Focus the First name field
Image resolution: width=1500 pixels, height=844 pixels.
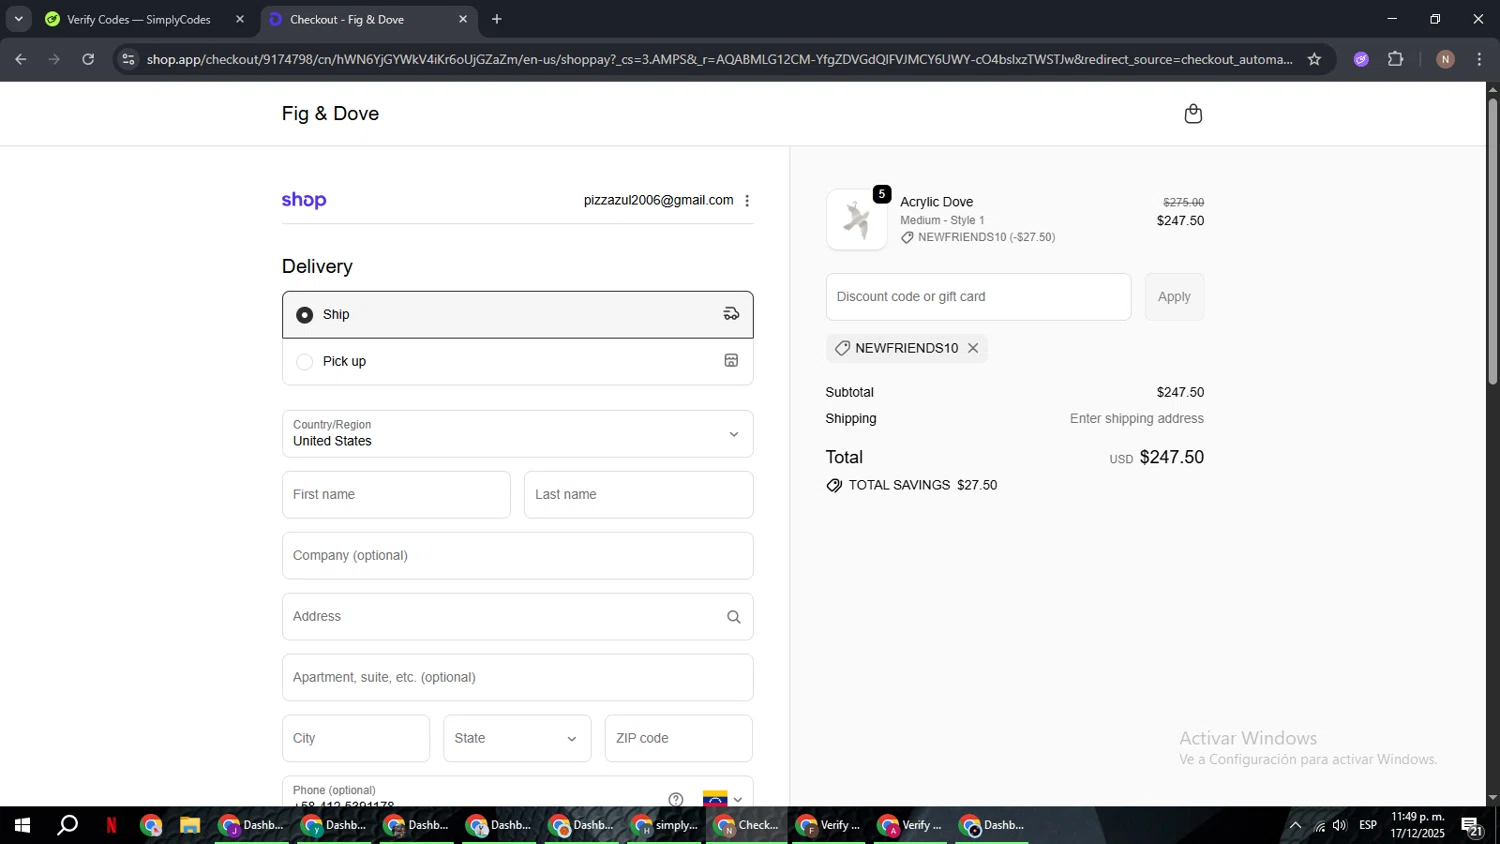point(396,495)
